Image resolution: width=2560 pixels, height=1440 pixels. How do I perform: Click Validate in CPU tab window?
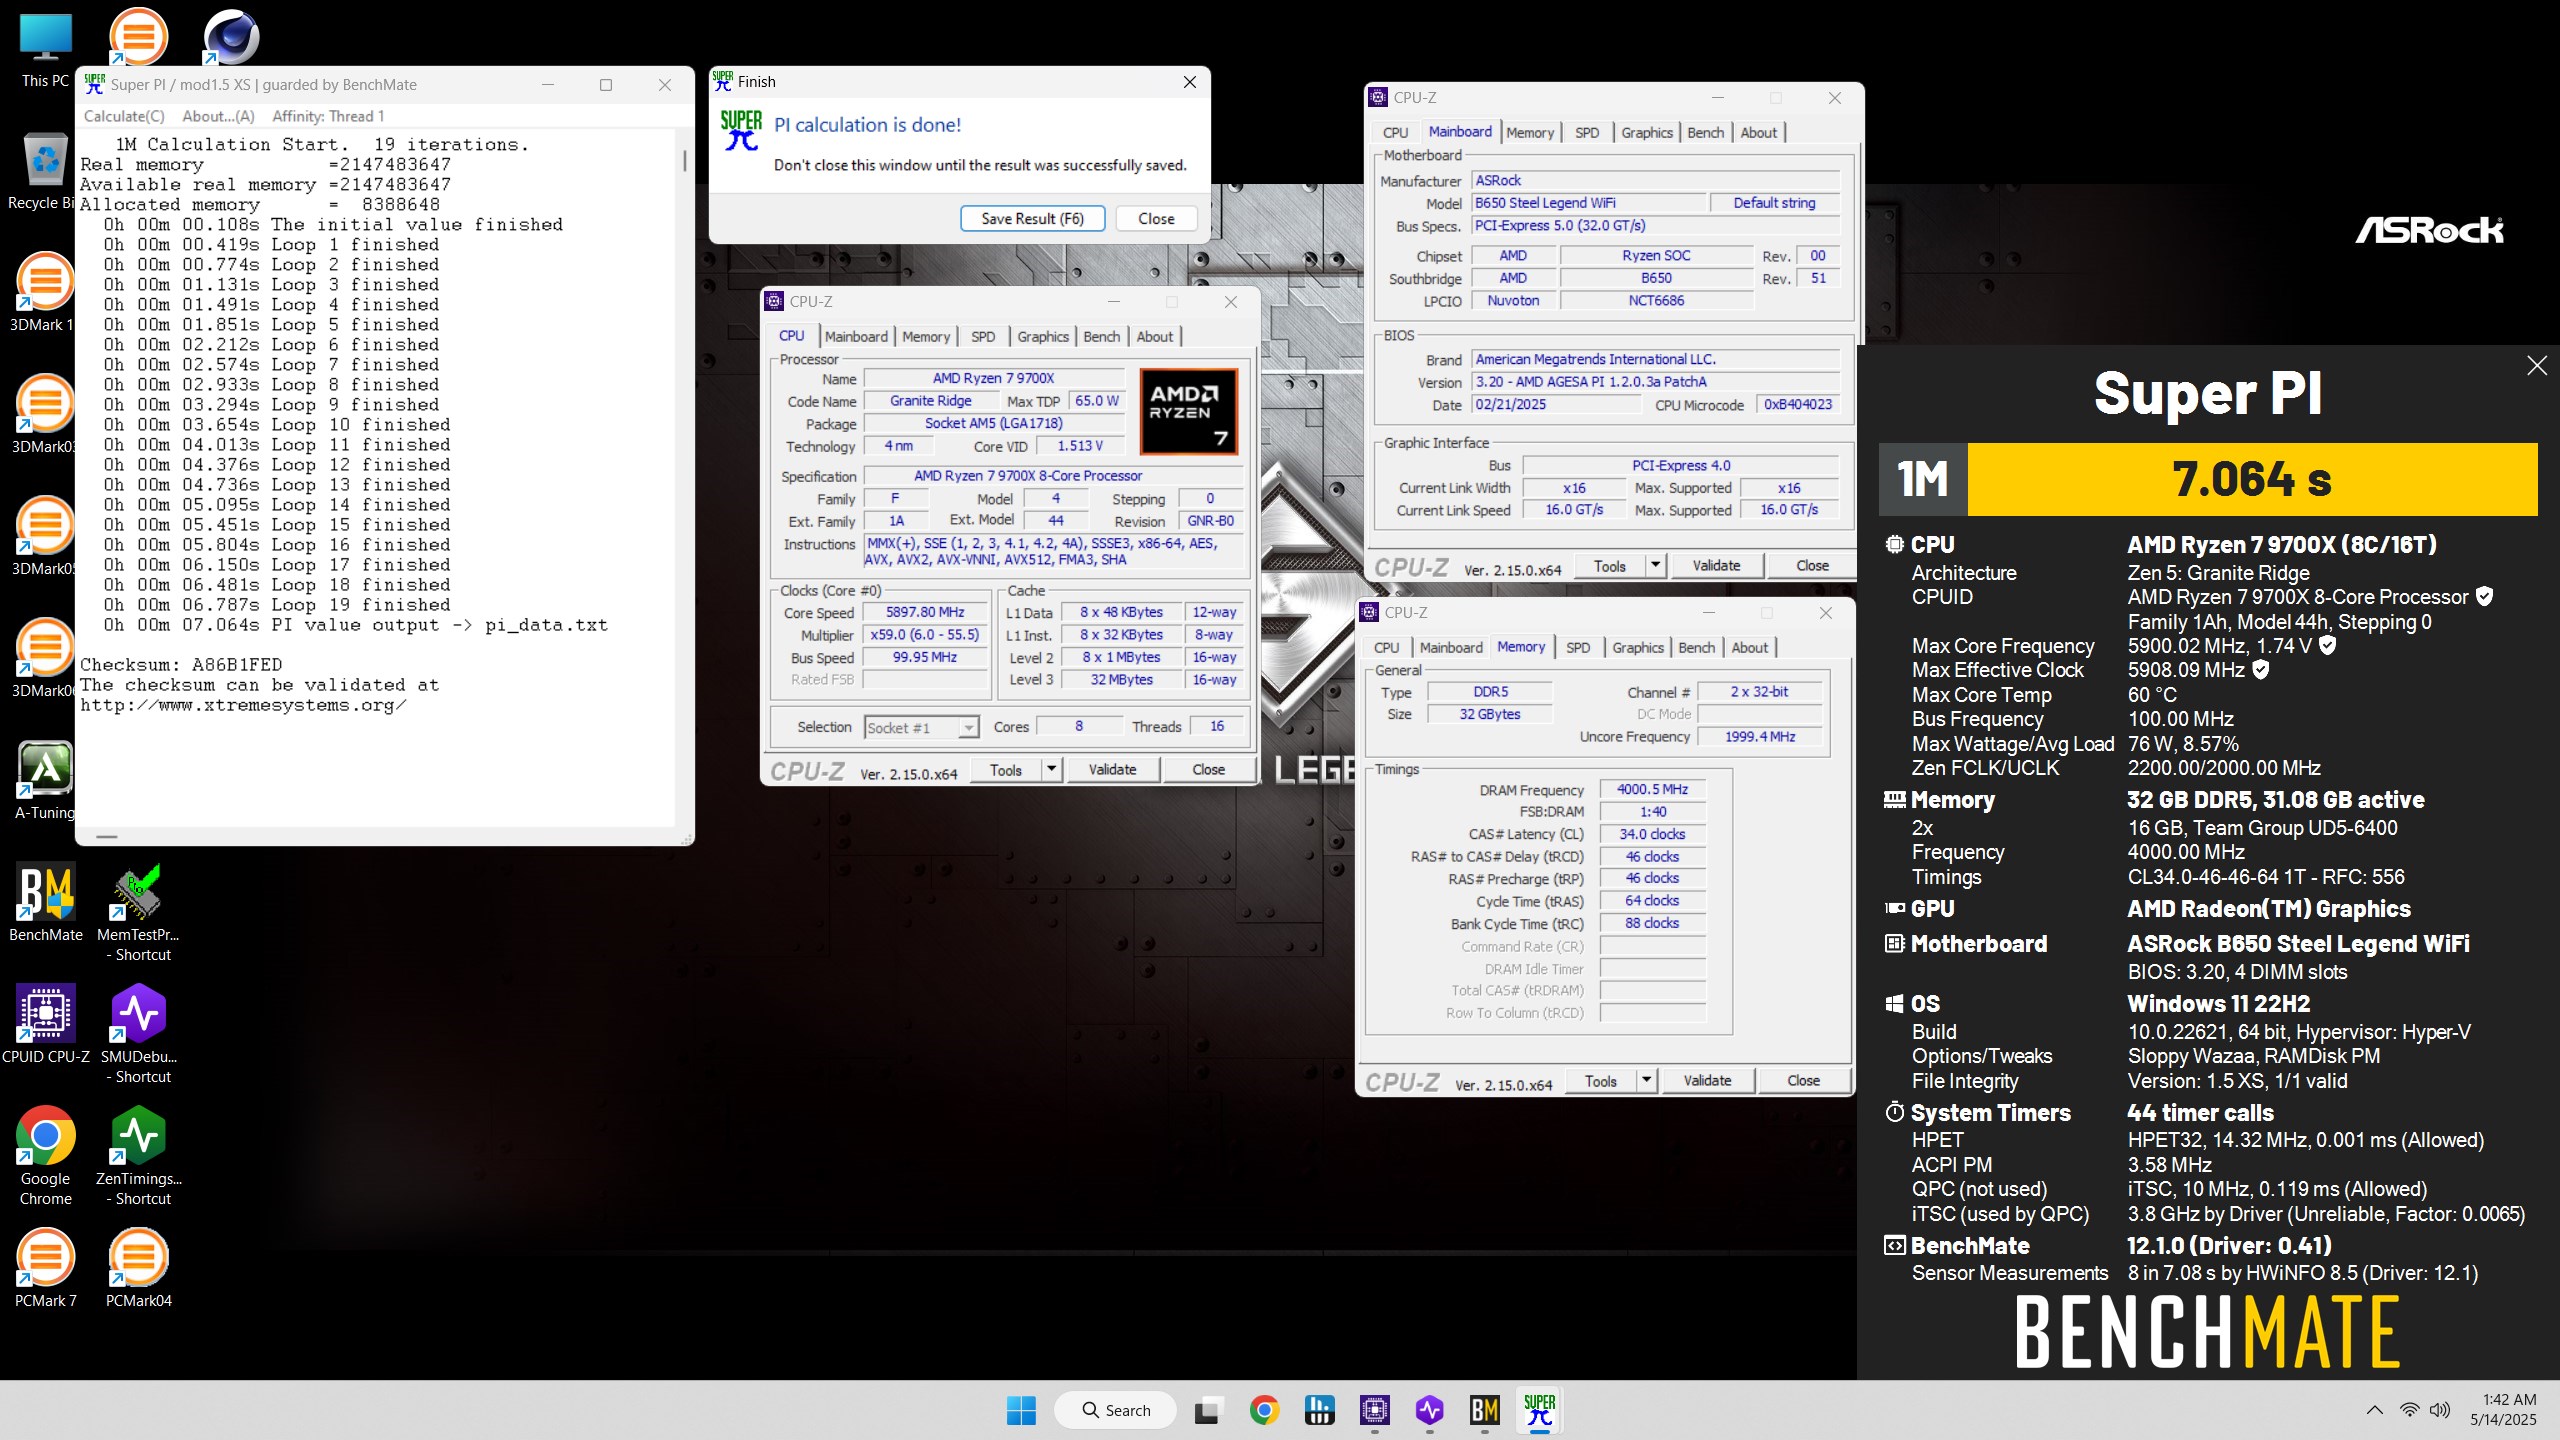point(1112,769)
